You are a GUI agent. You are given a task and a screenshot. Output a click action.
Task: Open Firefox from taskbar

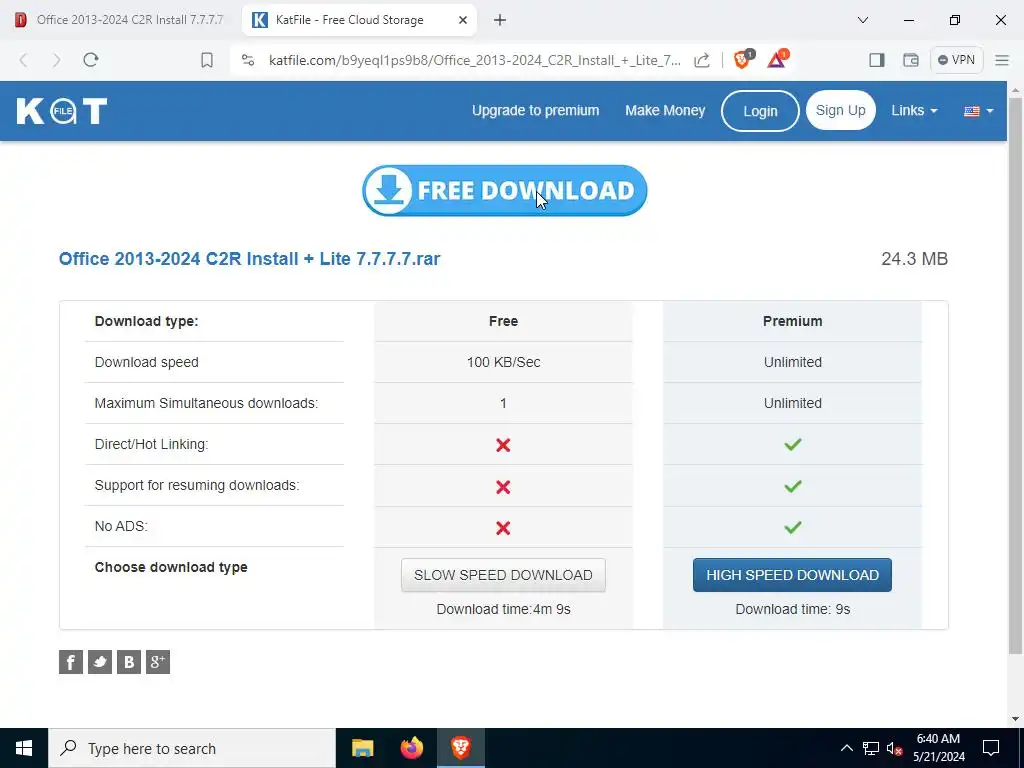[x=411, y=748]
